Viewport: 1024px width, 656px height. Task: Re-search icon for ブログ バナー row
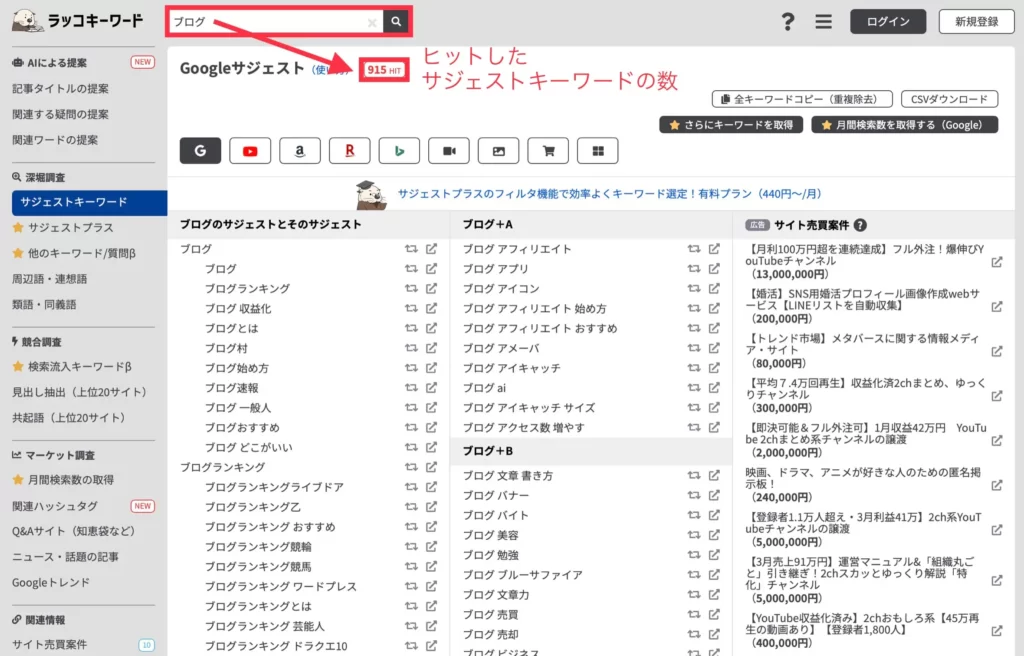694,495
